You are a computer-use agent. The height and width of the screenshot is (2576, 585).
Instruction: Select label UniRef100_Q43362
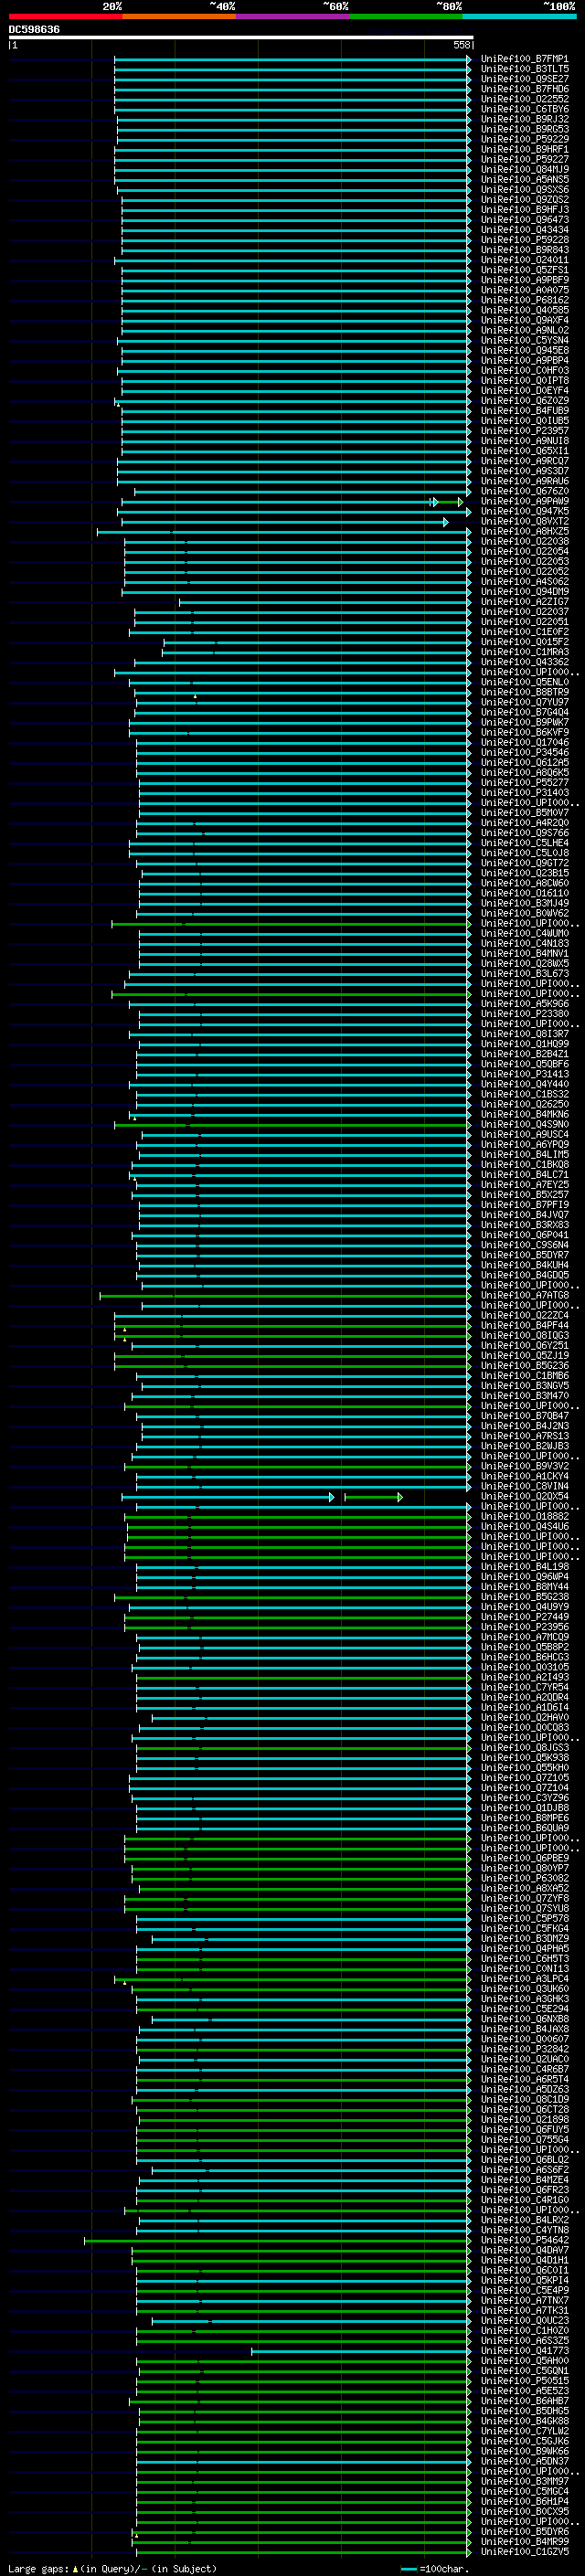pos(524,662)
